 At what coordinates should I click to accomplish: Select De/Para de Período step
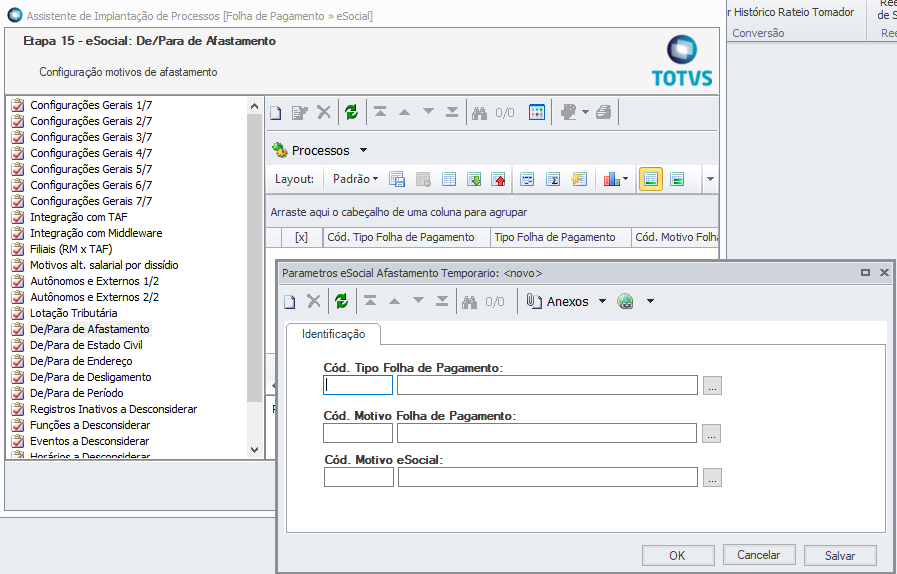[76, 394]
